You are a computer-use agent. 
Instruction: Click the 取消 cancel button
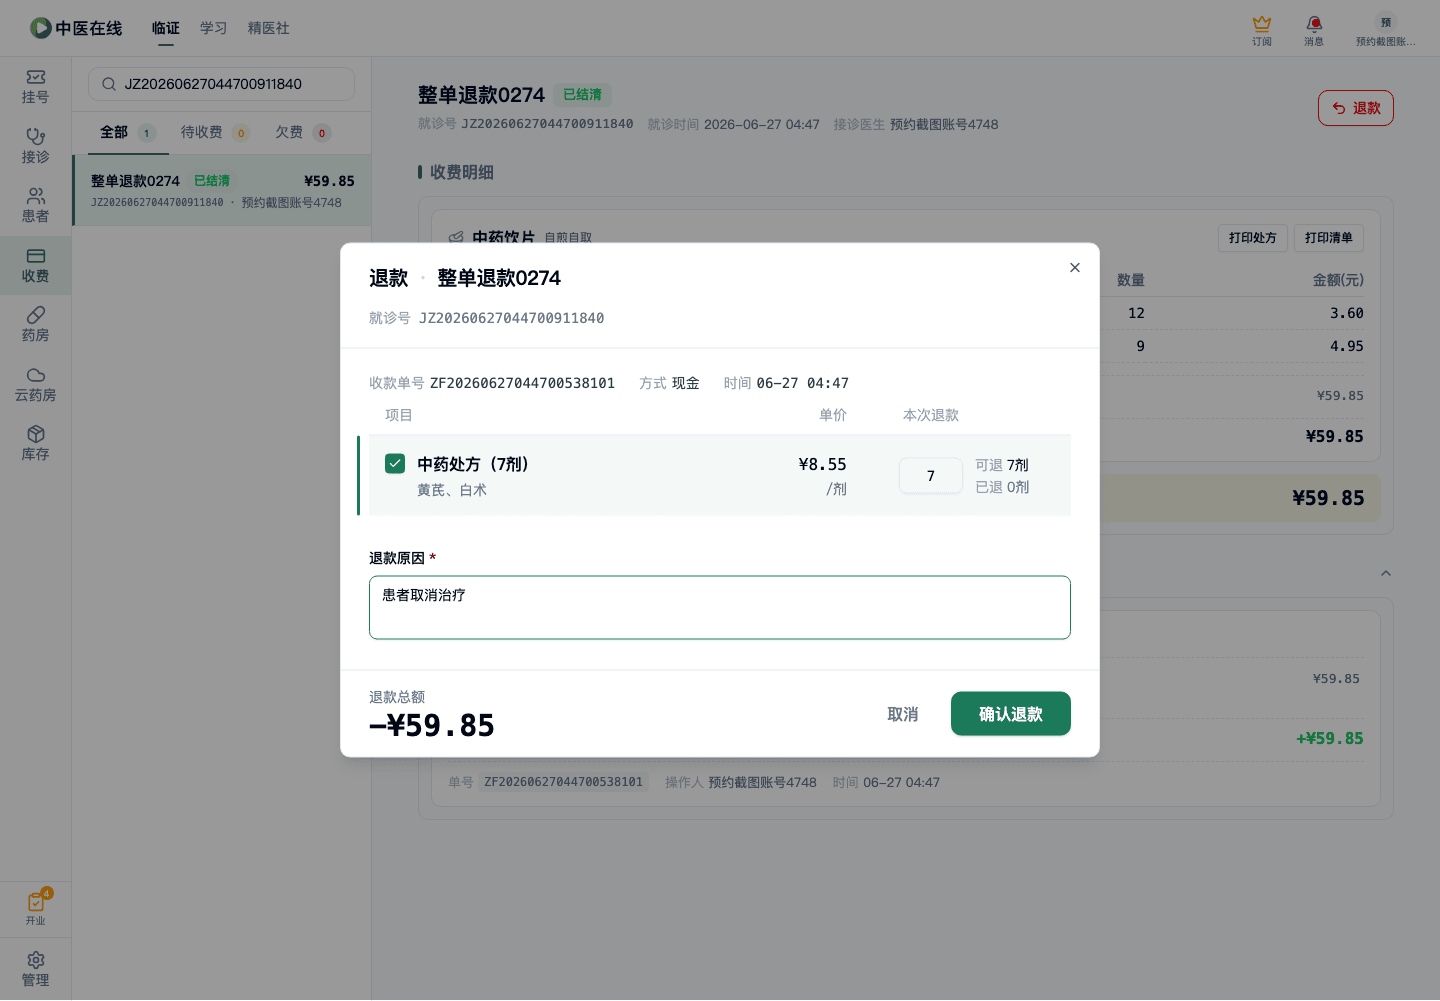tap(903, 714)
